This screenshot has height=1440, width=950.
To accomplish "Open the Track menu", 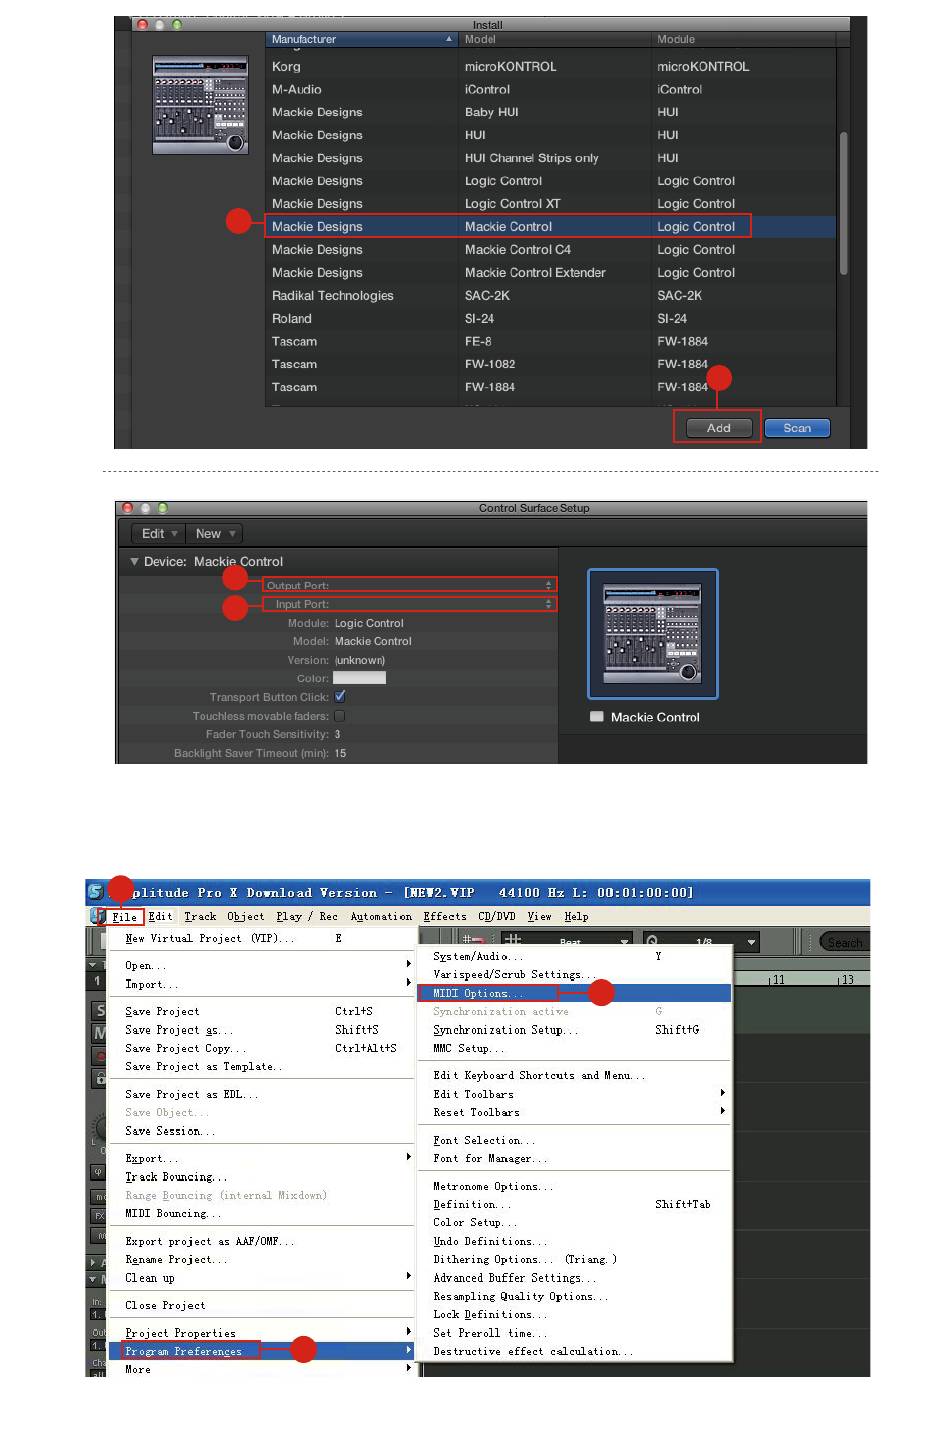I will 200,916.
